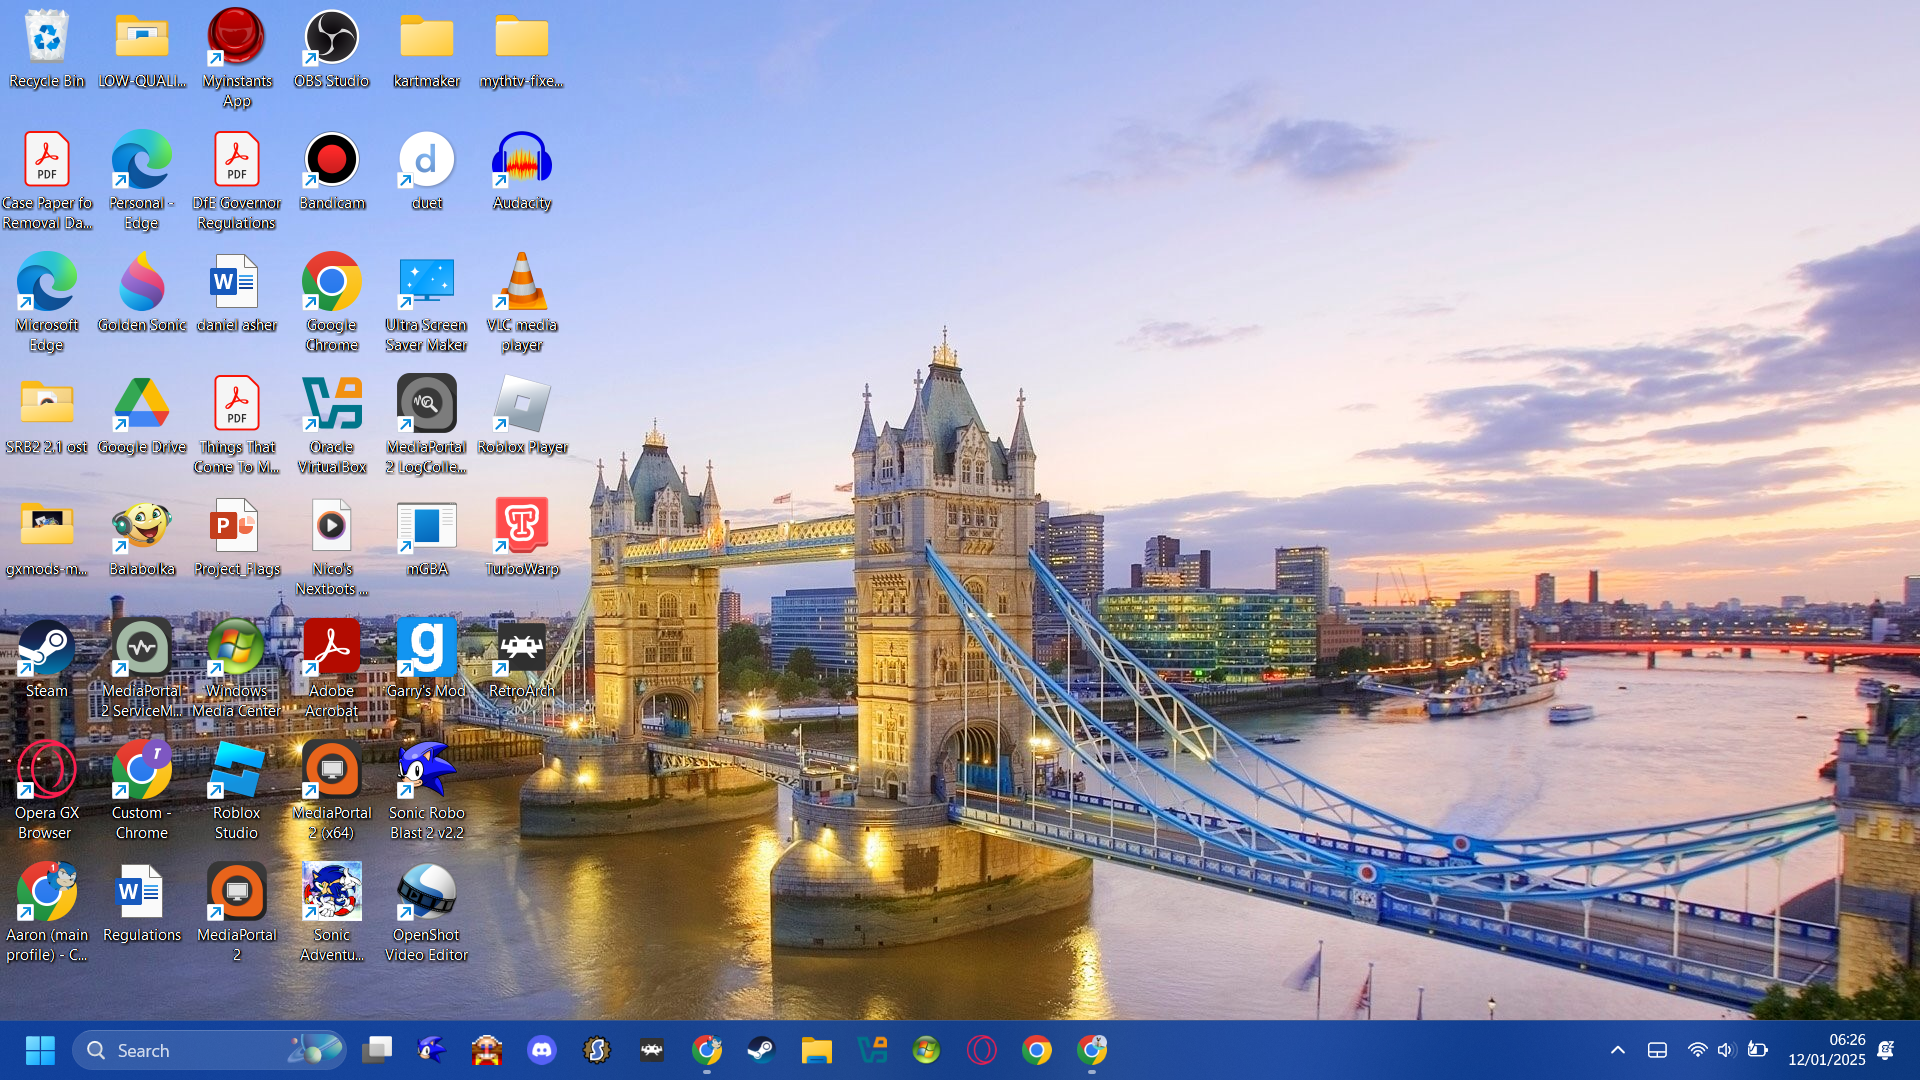Viewport: 1920px width, 1080px height.
Task: Select the Aaron (main profile) Chrome shortcut
Action: [x=46, y=892]
